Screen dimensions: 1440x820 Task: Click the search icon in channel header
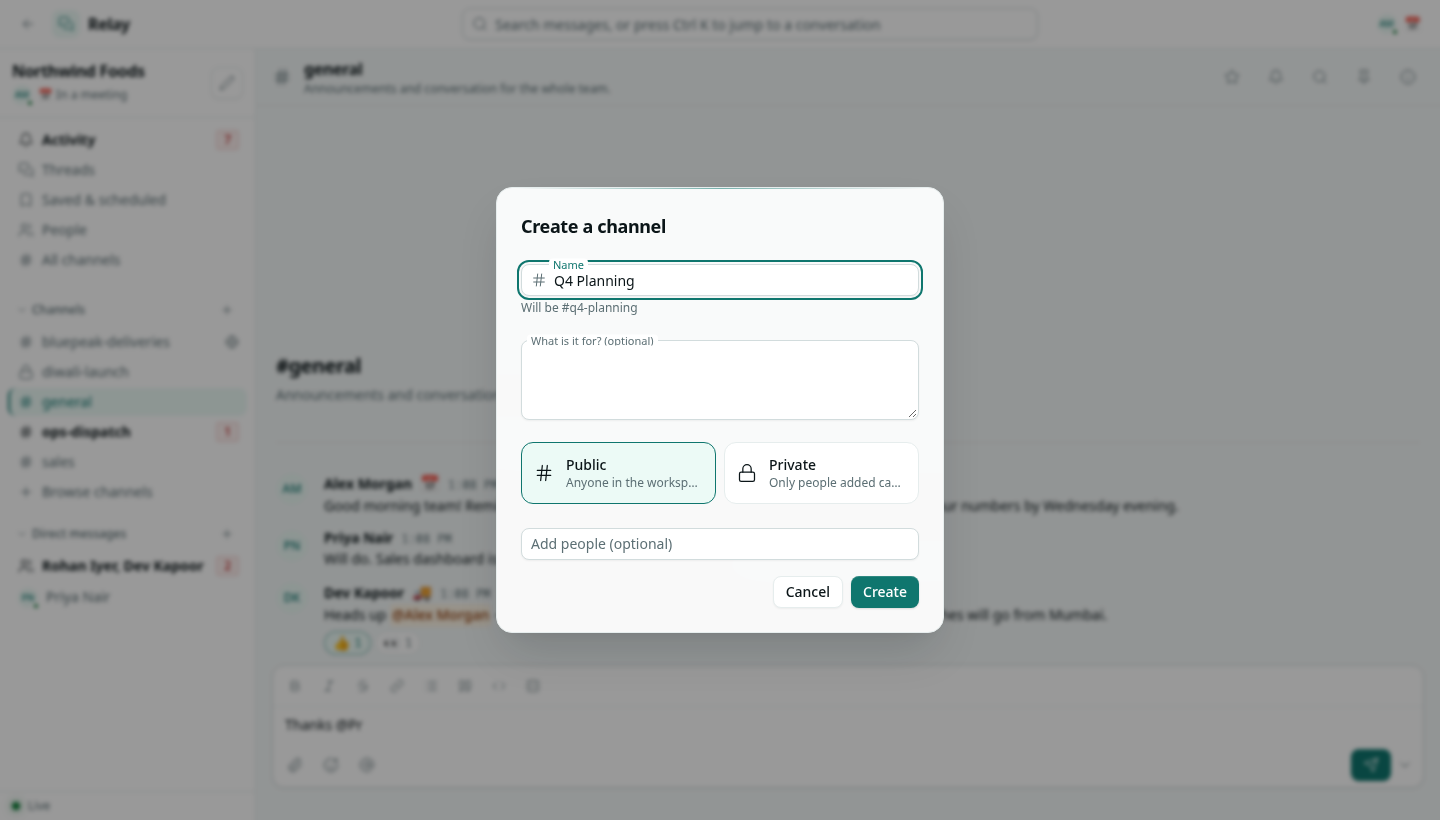click(1320, 77)
